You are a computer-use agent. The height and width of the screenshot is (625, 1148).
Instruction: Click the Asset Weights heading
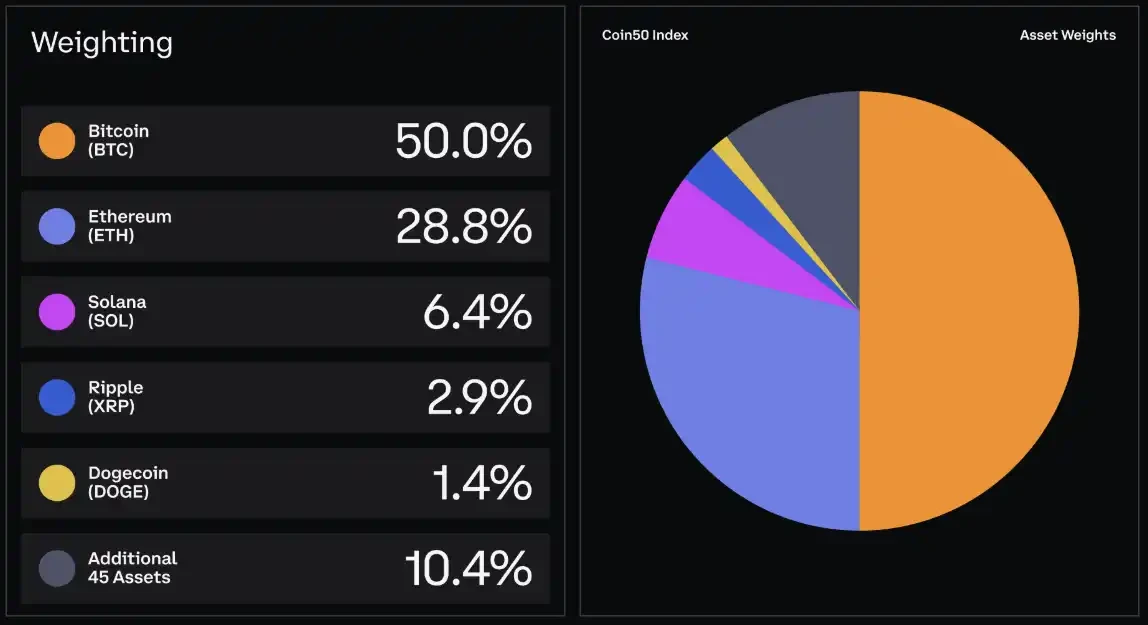pyautogui.click(x=1067, y=35)
